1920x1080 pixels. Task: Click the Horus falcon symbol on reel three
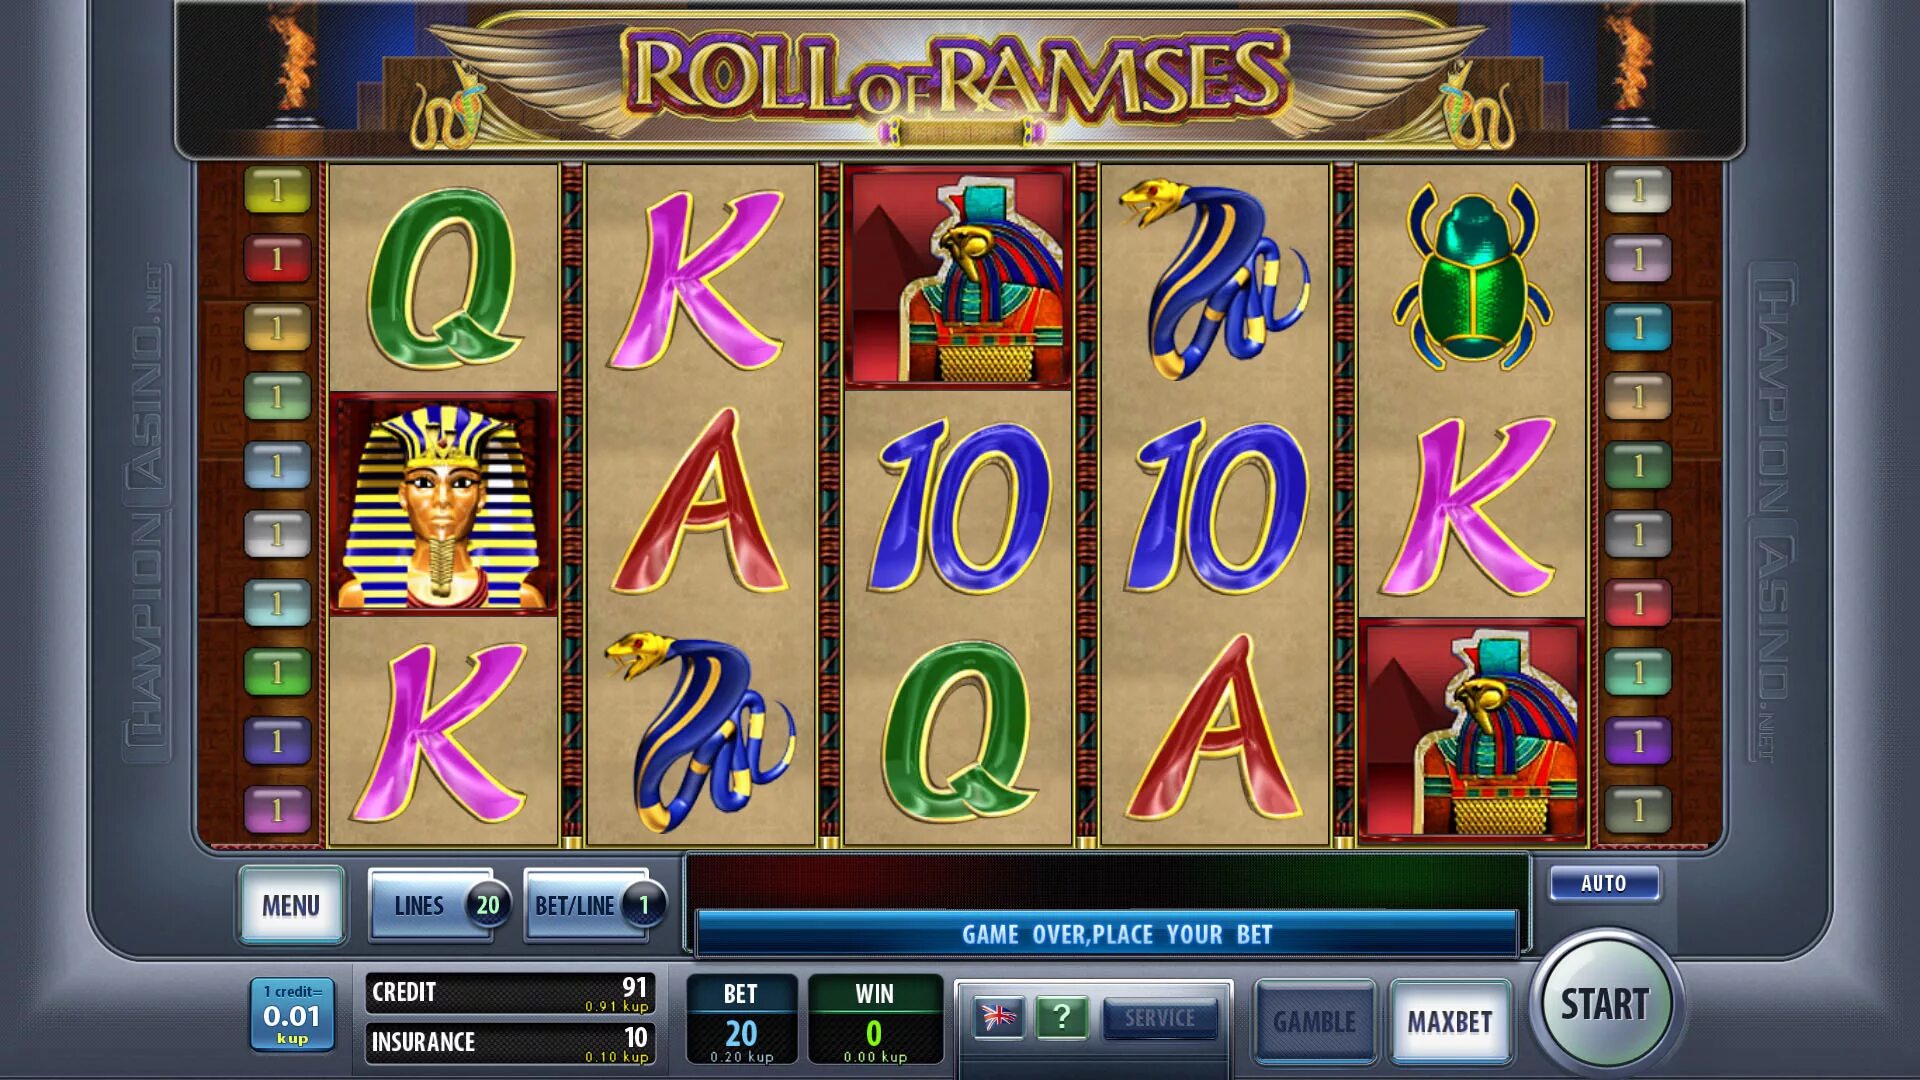pyautogui.click(x=958, y=277)
